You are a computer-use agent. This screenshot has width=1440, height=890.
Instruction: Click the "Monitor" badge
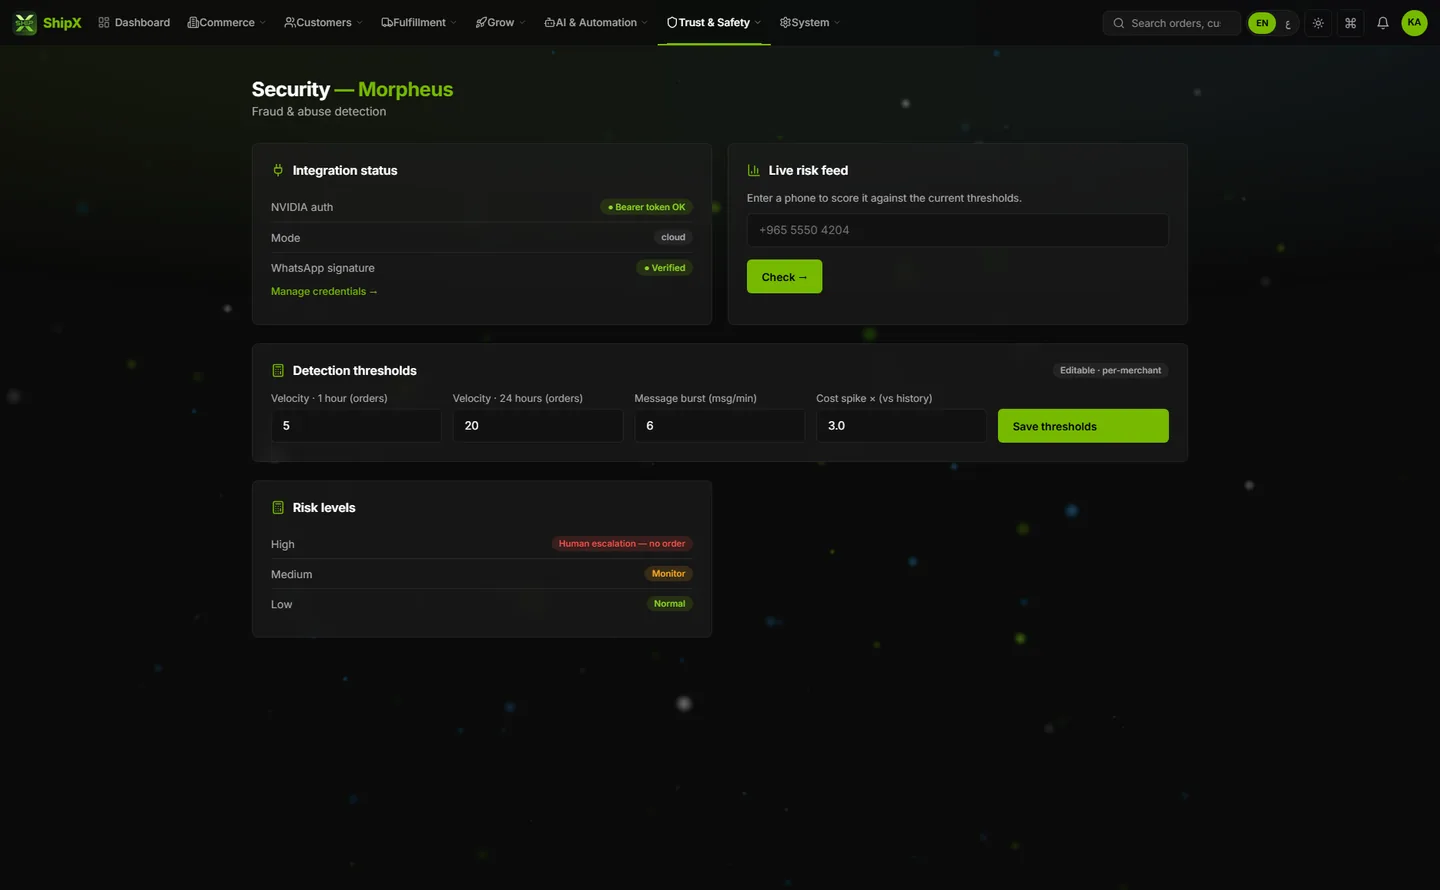click(668, 574)
